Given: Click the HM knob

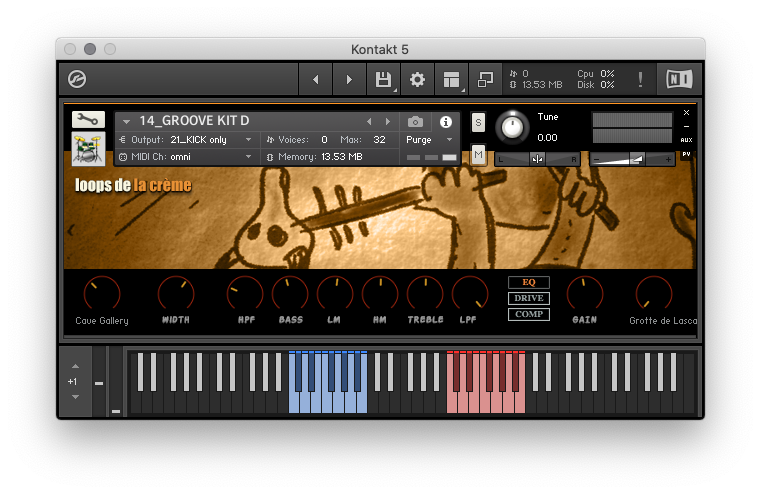Looking at the screenshot, I should click(380, 294).
